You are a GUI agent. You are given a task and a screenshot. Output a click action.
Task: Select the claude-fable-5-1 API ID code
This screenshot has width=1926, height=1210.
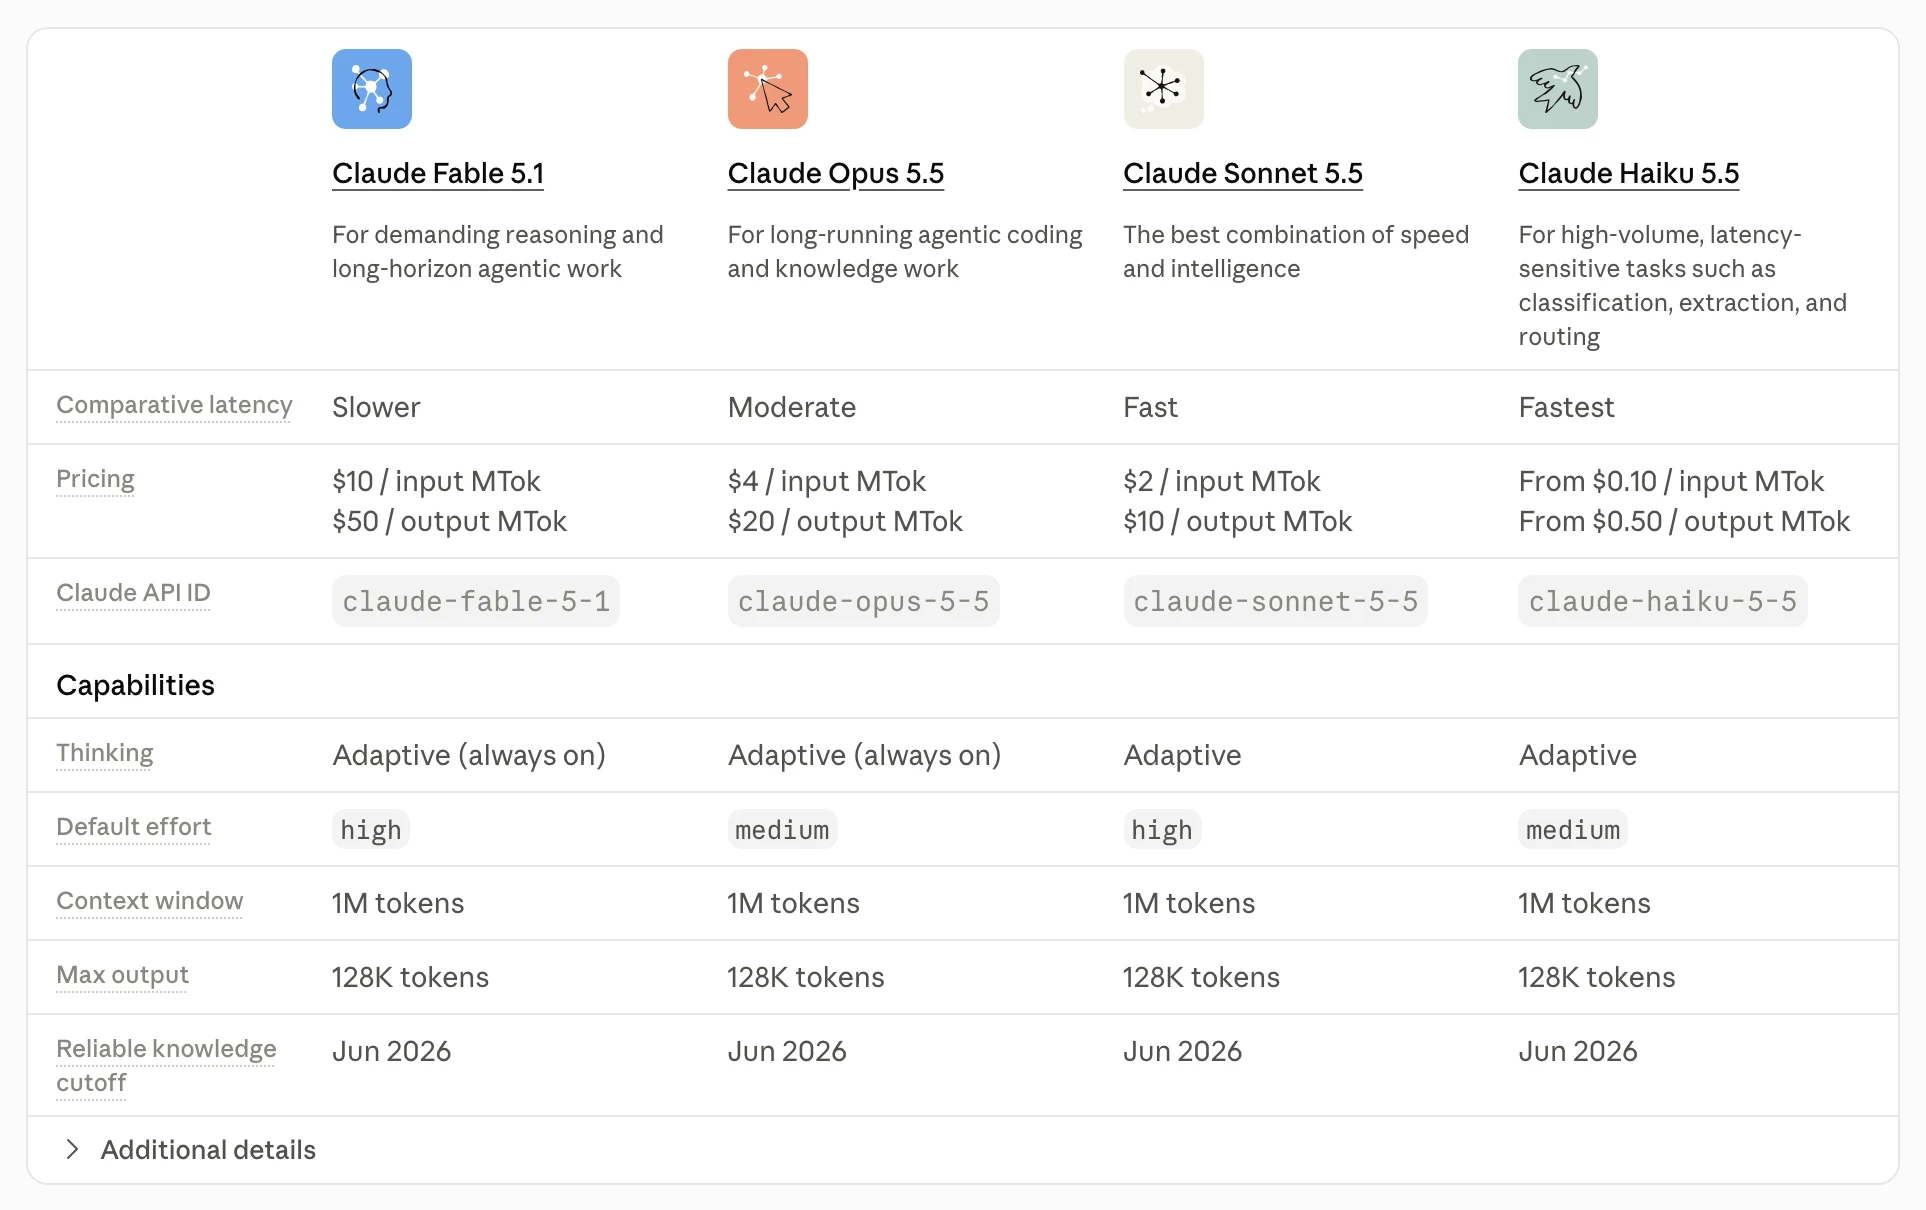click(476, 601)
